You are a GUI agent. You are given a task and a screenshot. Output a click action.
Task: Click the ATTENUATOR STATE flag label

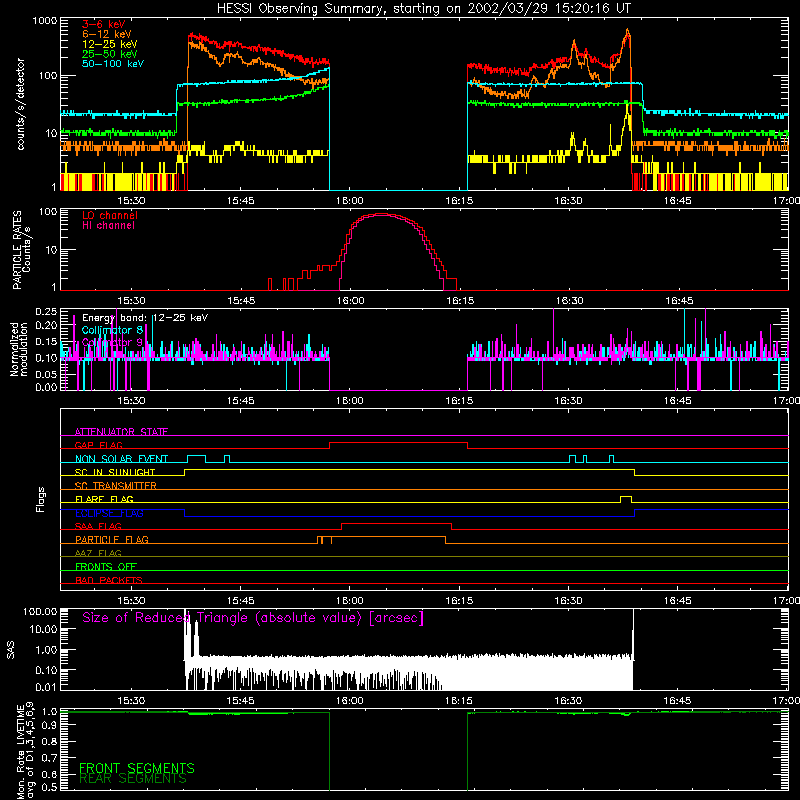click(121, 432)
